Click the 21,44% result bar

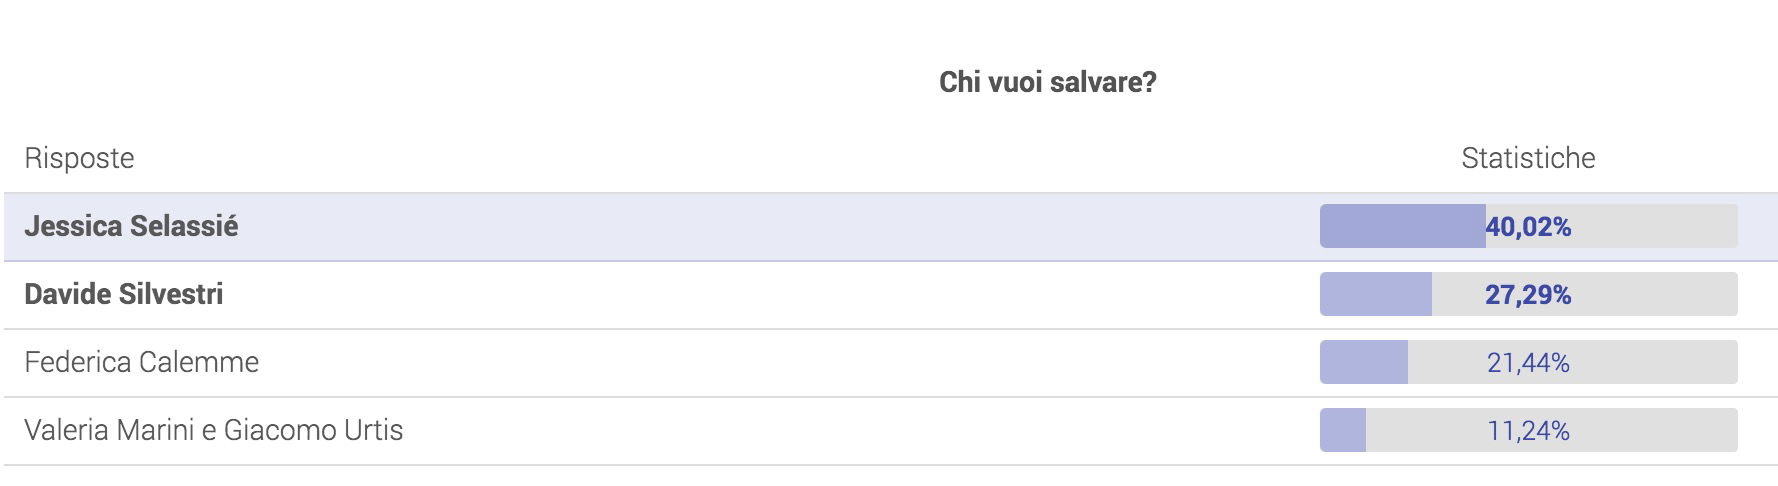(1528, 362)
